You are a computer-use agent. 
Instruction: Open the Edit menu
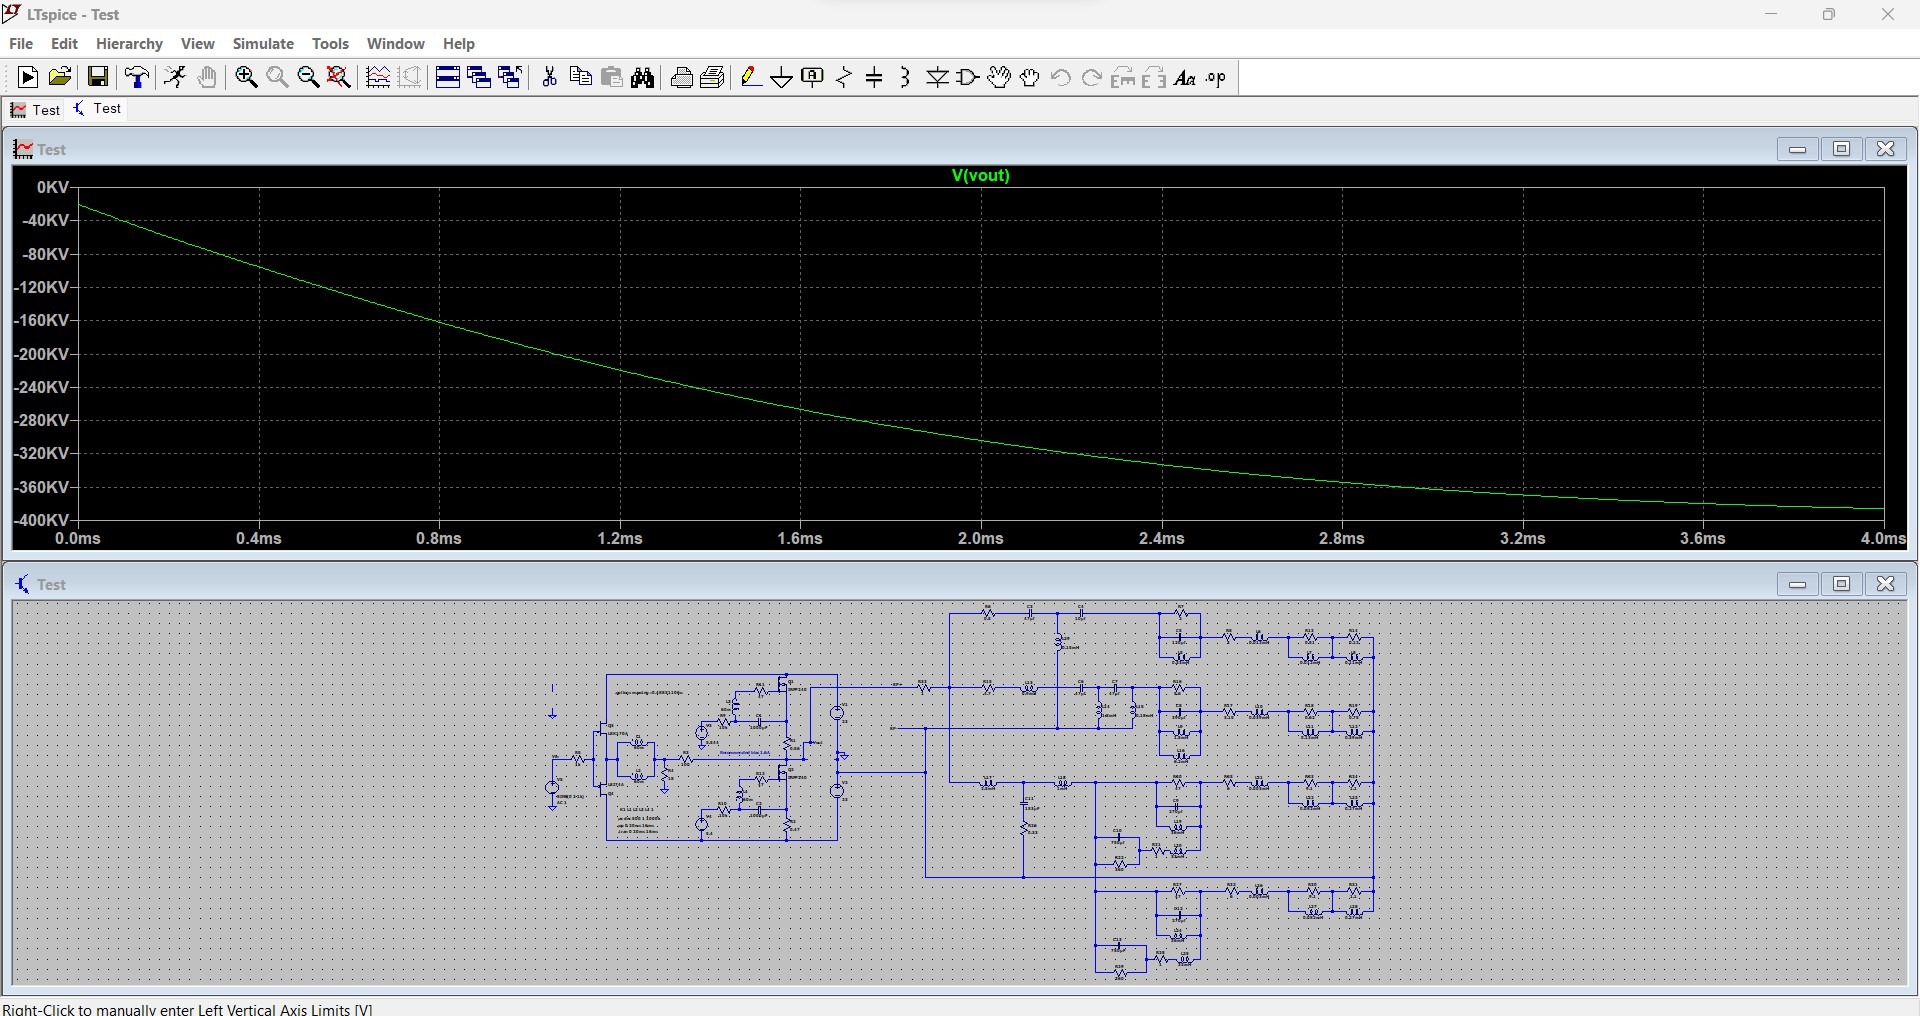[64, 44]
